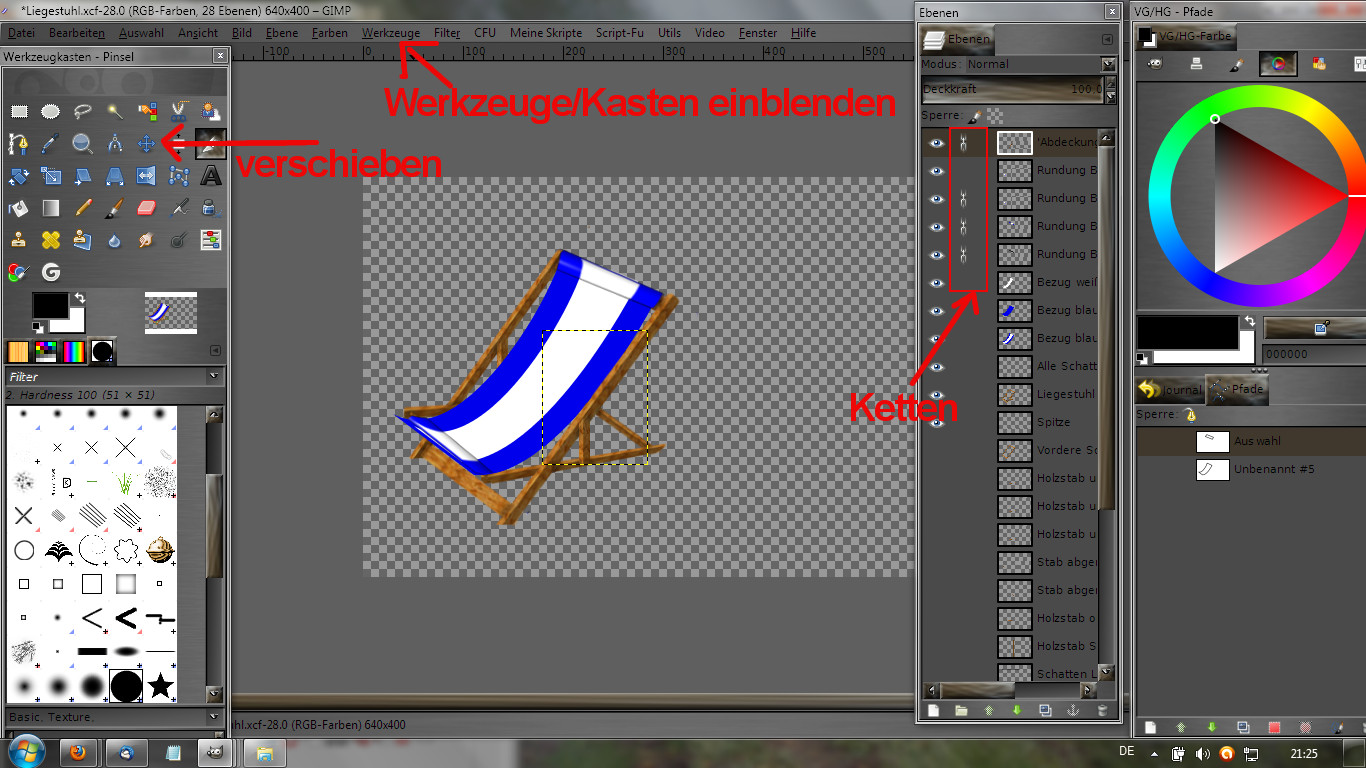
Task: Raise the layer with the up arrow
Action: point(989,711)
